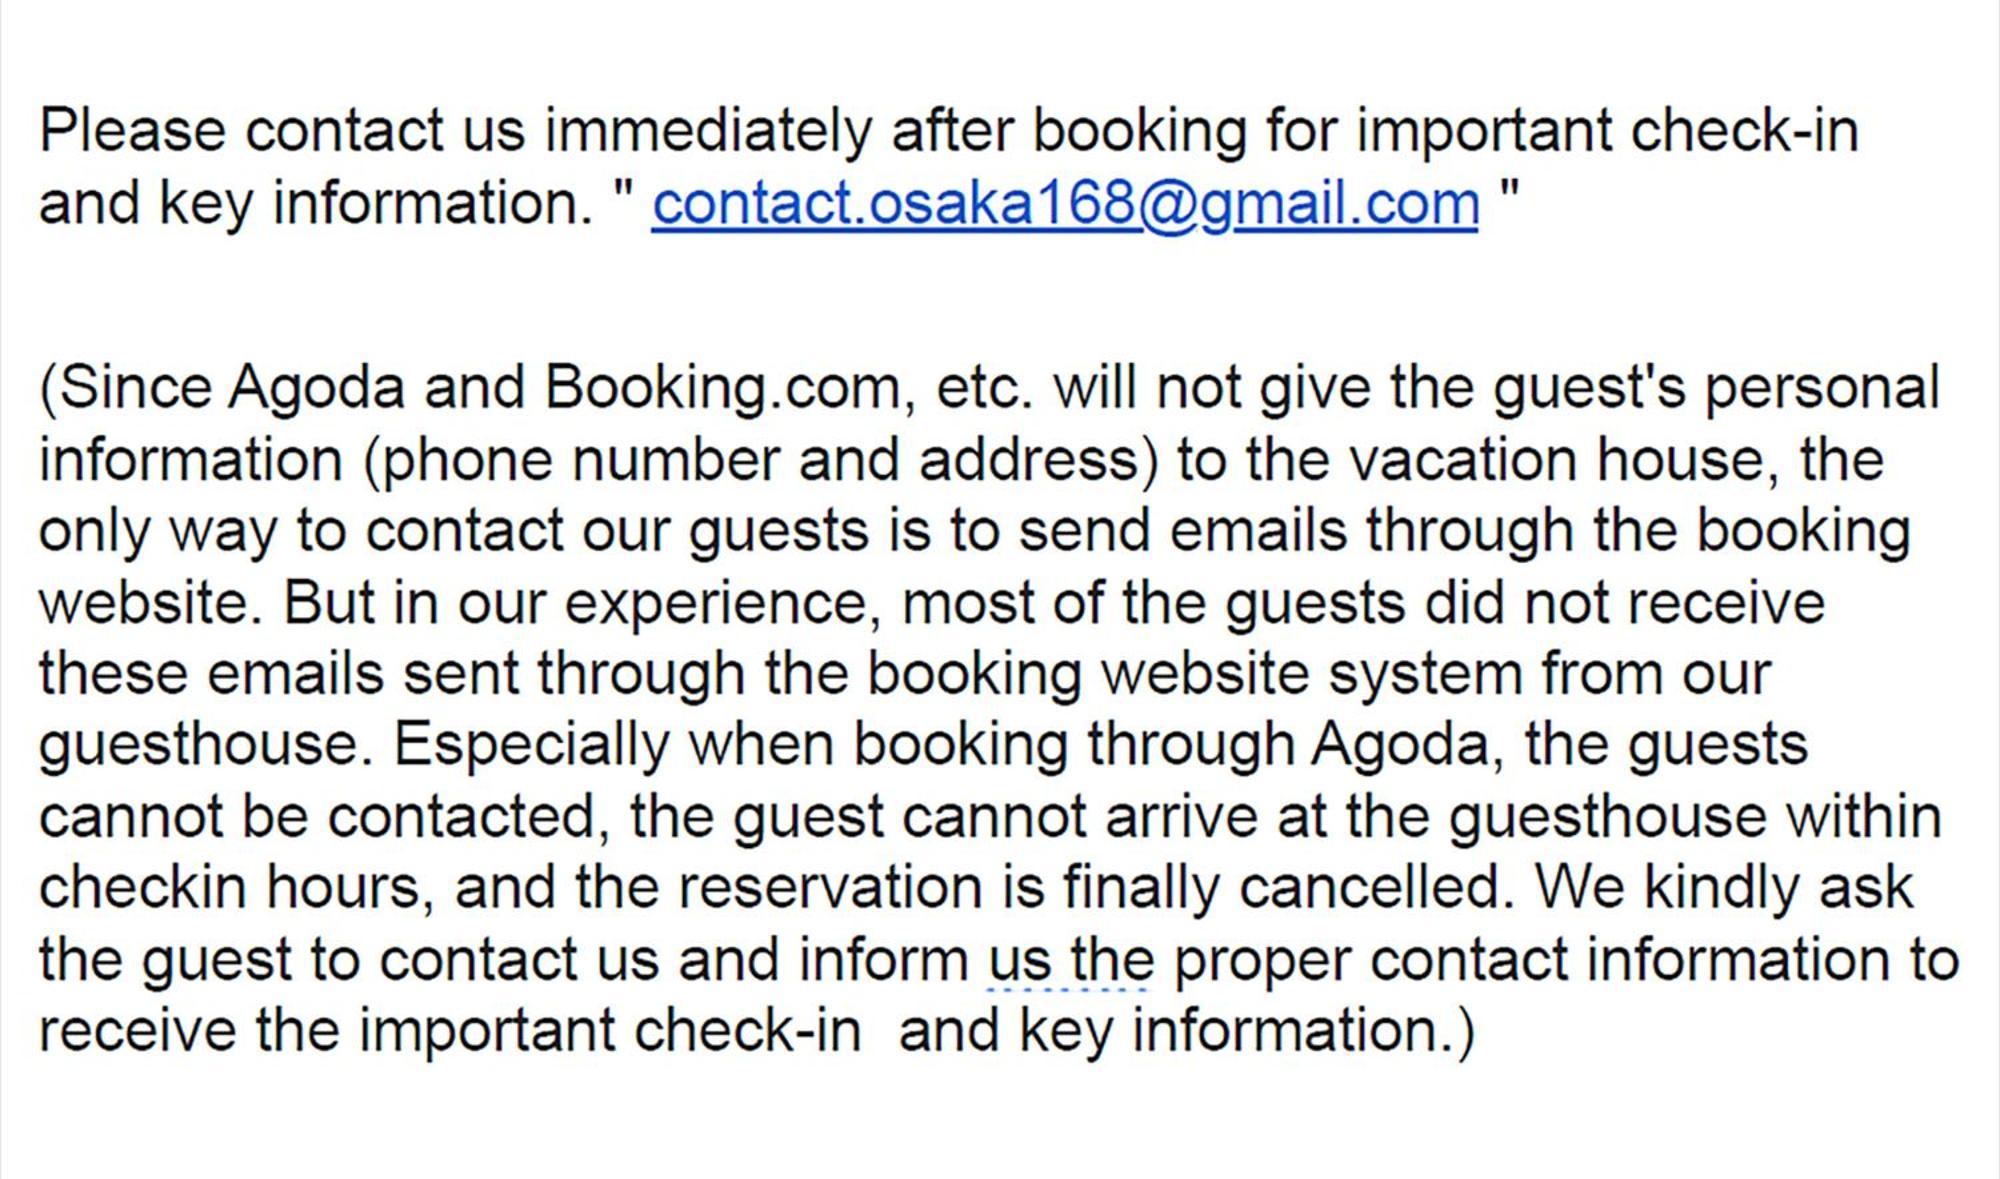The width and height of the screenshot is (2000, 1179).
Task: Click the closing quotation mark after the email
Action: click(x=1509, y=190)
